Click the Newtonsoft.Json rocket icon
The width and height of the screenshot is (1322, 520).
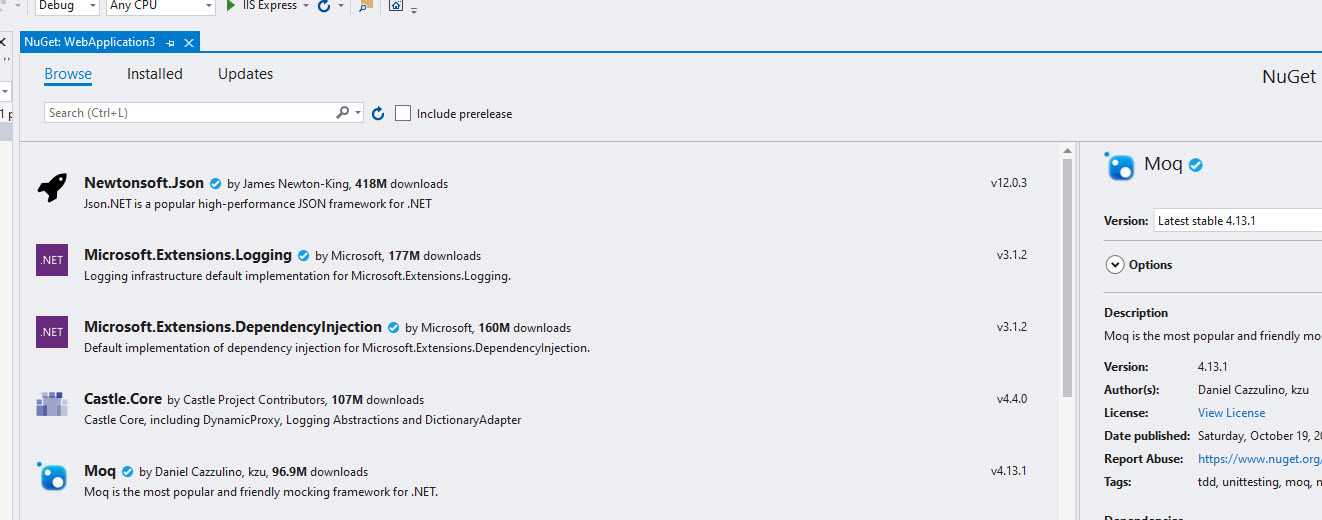[x=52, y=188]
